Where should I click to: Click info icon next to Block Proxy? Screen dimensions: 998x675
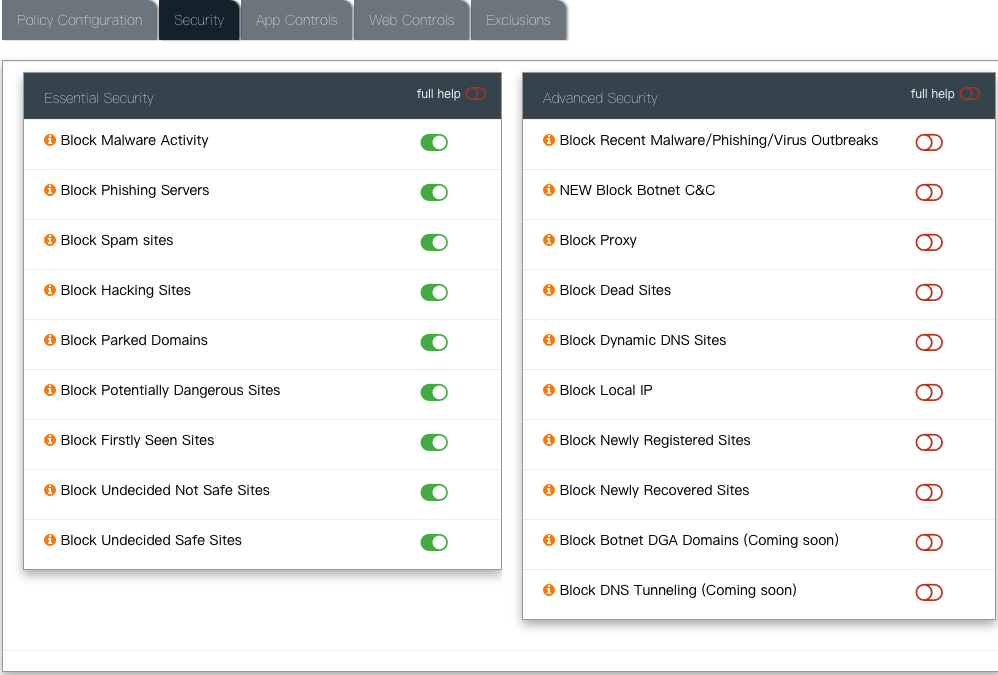[549, 240]
